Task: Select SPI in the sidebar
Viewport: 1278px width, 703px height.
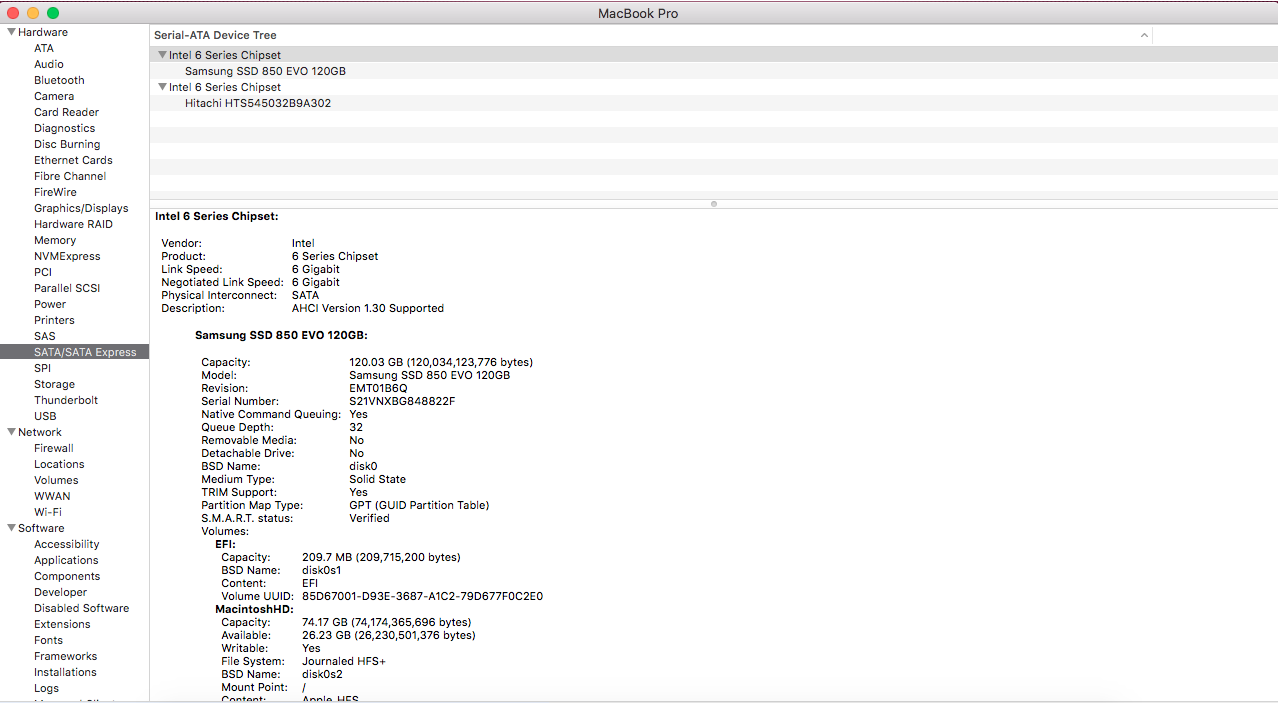Action: click(x=42, y=368)
